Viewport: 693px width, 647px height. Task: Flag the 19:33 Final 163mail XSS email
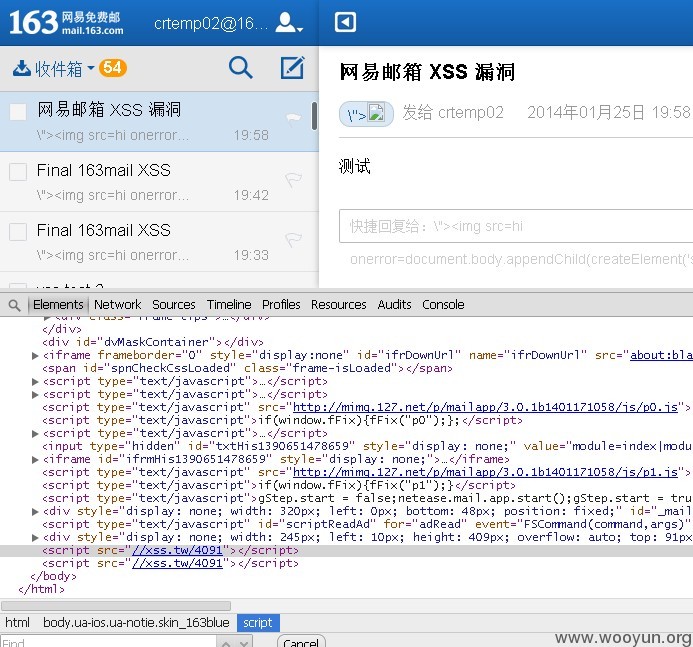click(293, 239)
